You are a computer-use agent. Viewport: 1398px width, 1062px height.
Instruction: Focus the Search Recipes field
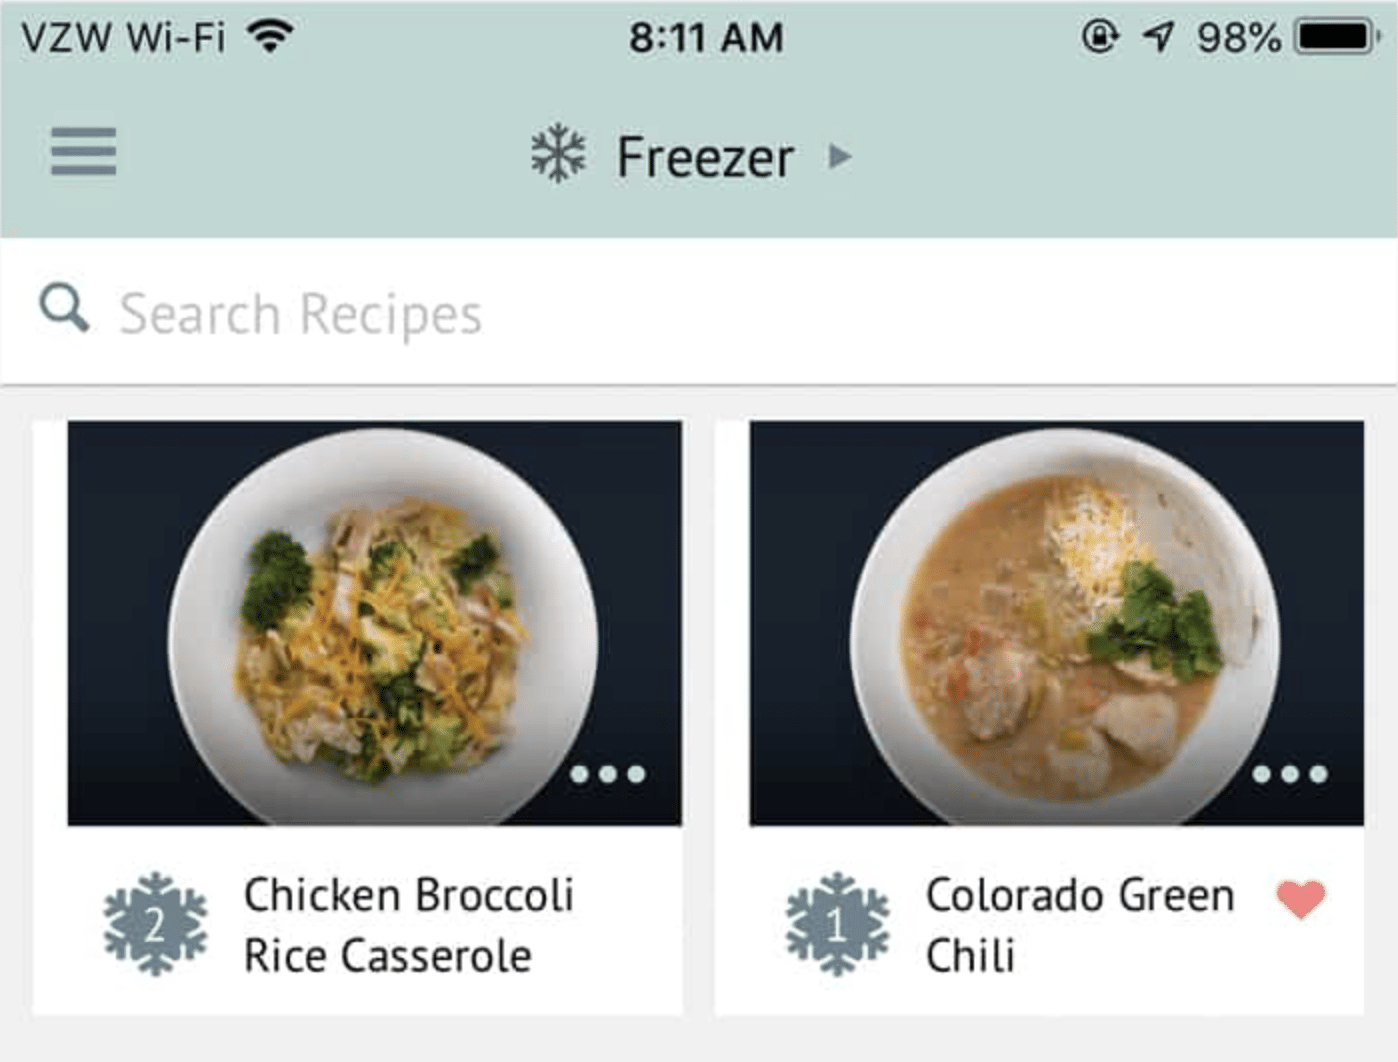point(700,313)
